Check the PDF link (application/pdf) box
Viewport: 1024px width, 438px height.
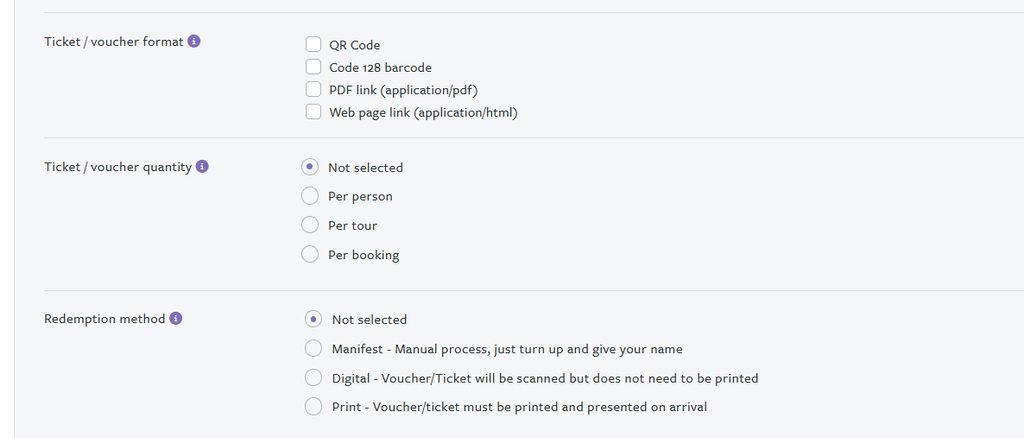point(313,90)
